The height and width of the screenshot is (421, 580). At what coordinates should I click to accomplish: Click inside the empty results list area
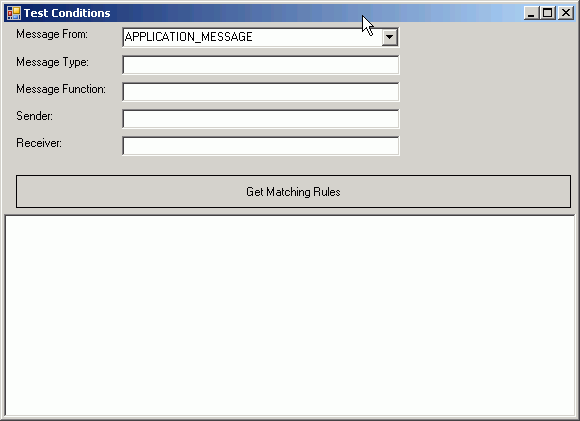[290, 316]
